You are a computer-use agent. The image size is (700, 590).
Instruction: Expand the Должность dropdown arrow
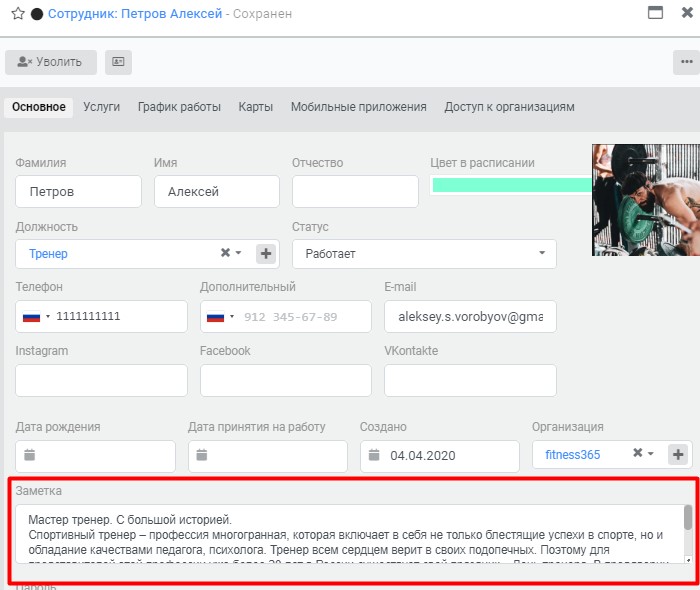pyautogui.click(x=238, y=253)
